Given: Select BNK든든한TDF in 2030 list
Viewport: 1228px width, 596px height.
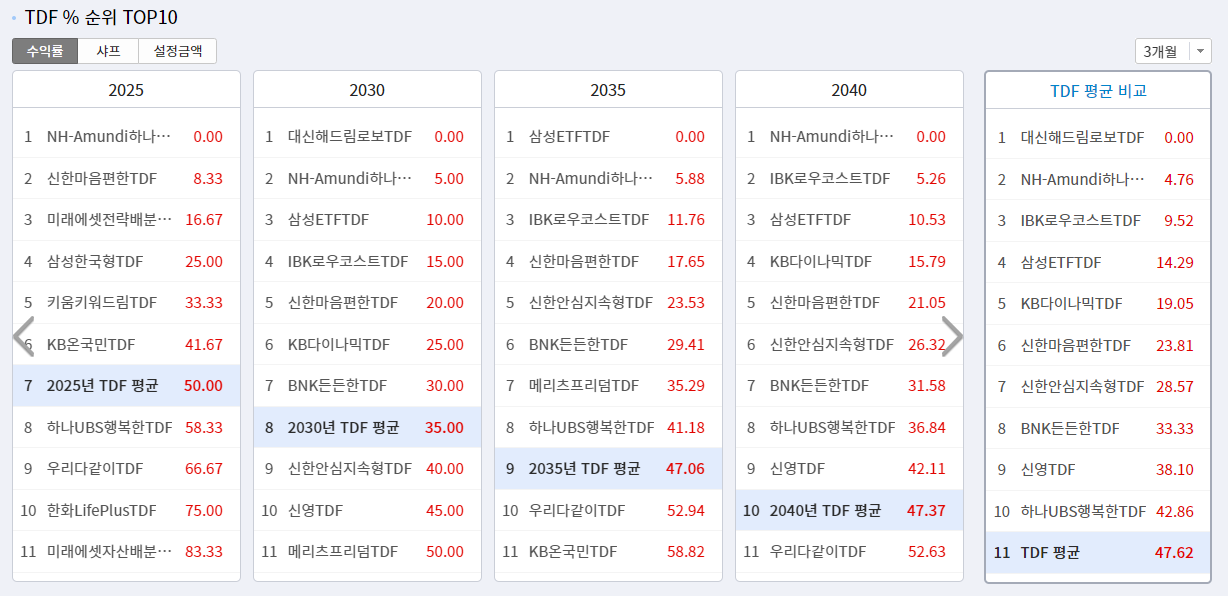Looking at the screenshot, I should tap(367, 385).
